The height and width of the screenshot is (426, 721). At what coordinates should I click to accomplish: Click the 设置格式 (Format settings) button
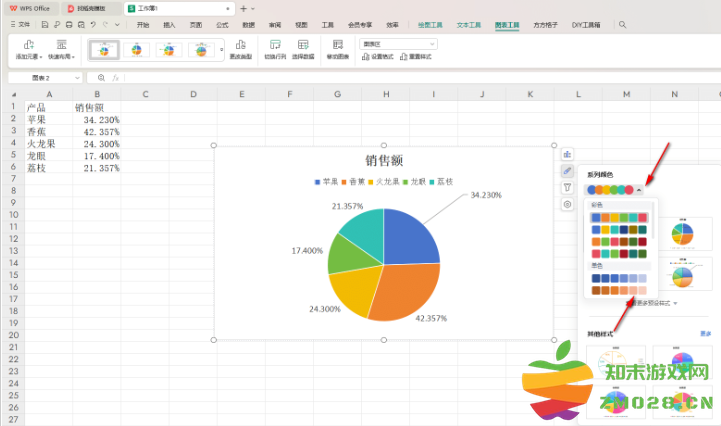(380, 57)
